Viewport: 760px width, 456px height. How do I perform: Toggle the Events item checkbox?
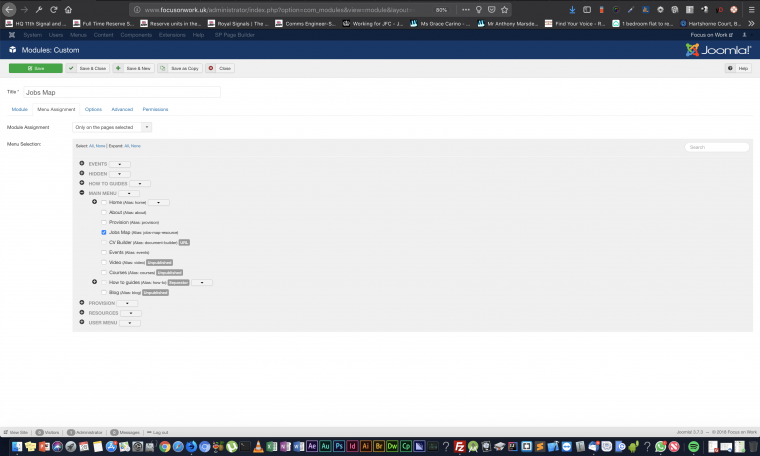pyautogui.click(x=104, y=252)
